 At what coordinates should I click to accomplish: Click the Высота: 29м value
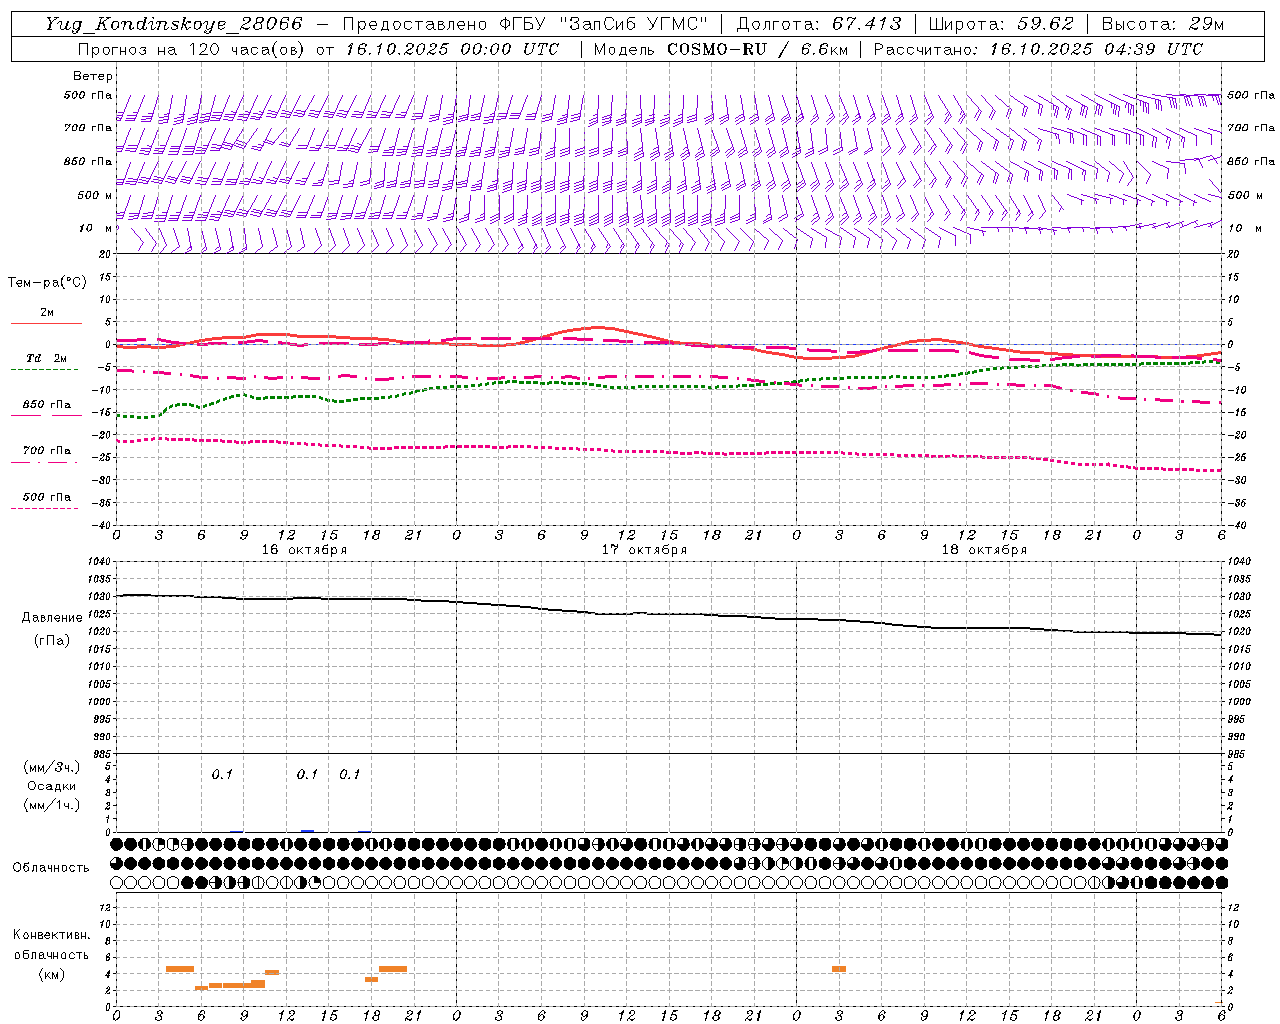click(1162, 24)
